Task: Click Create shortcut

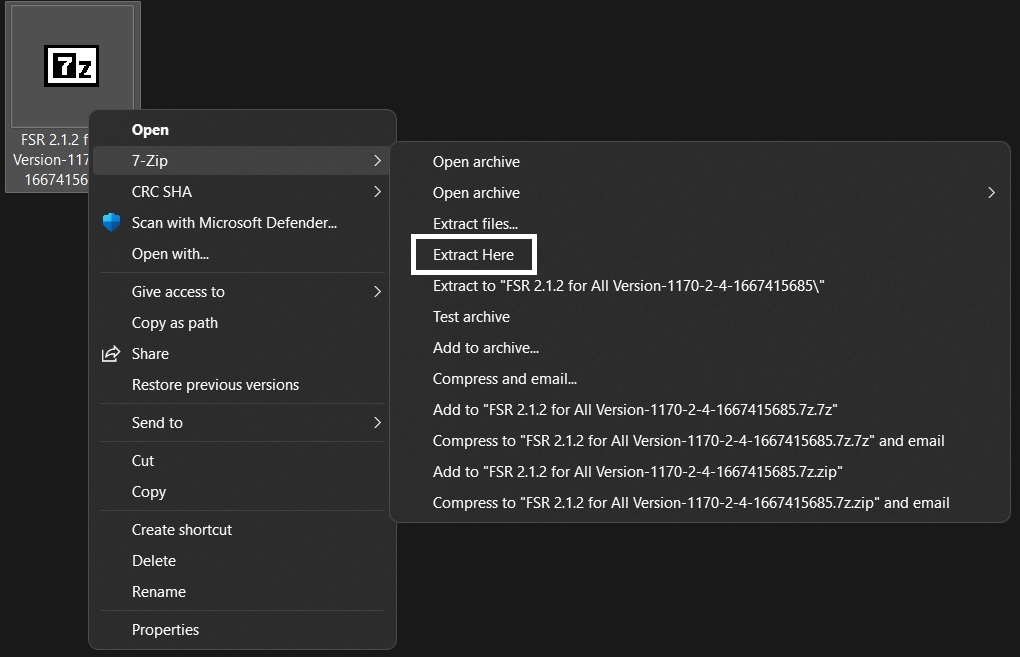Action: (181, 530)
